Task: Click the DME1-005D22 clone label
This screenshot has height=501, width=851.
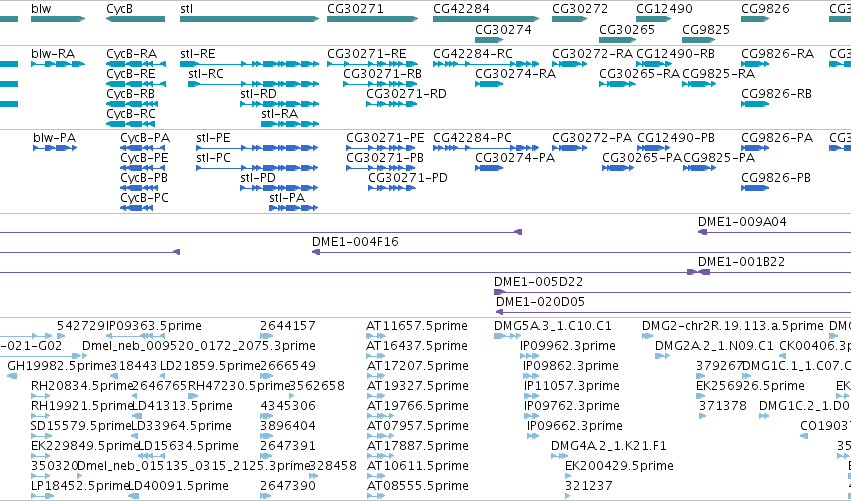Action: (538, 282)
